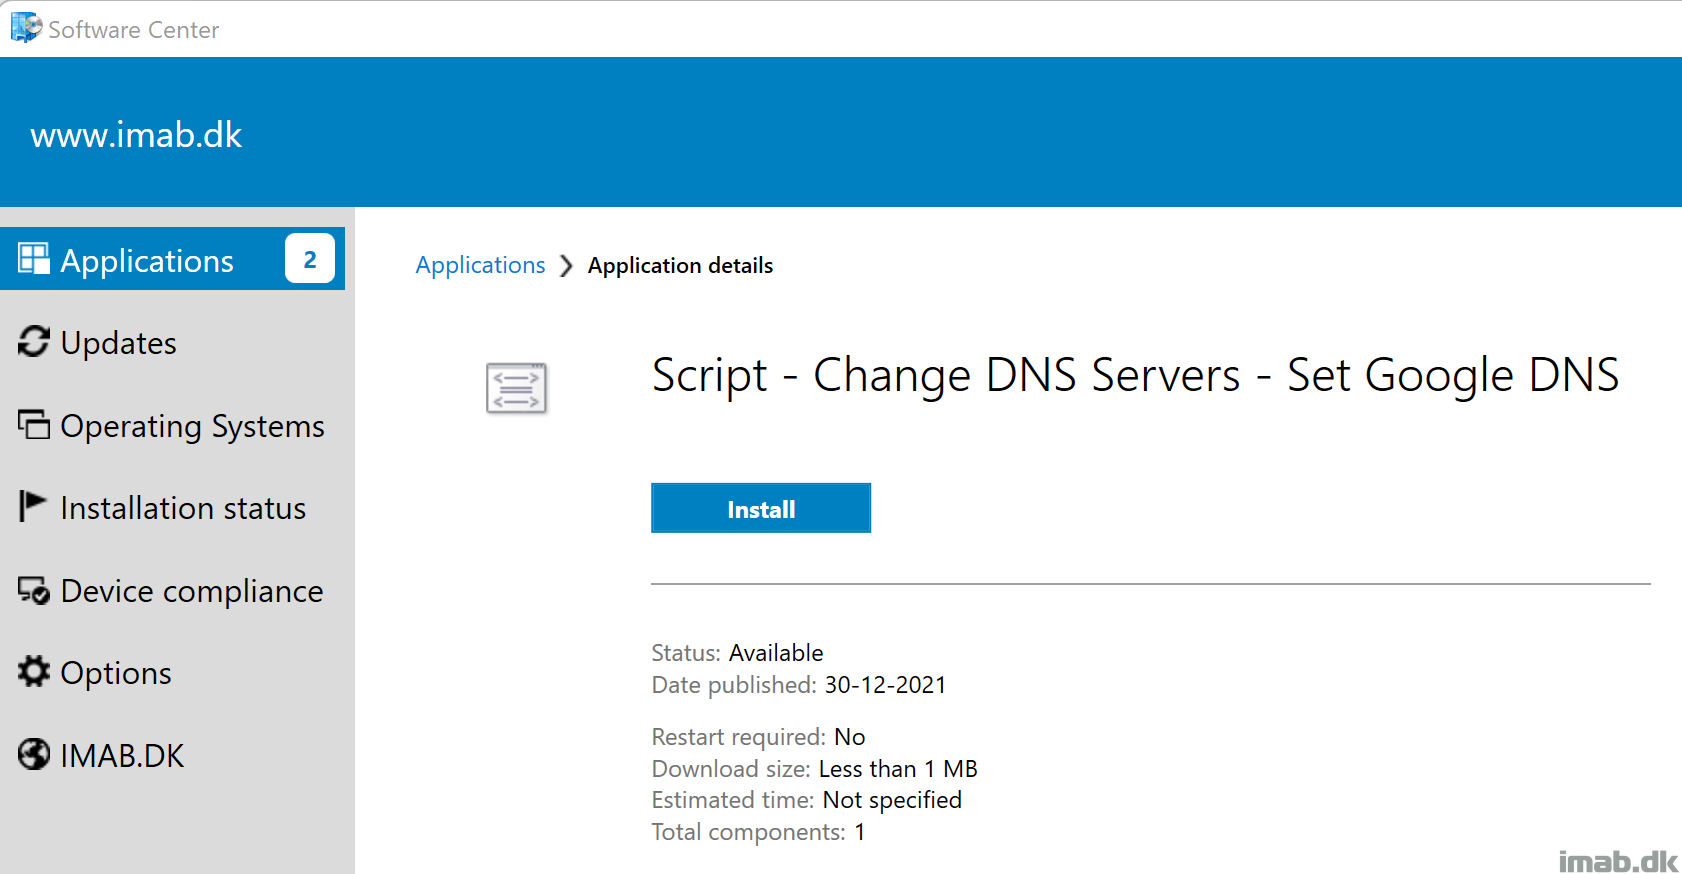Click the Application details breadcrumb text

tap(680, 265)
